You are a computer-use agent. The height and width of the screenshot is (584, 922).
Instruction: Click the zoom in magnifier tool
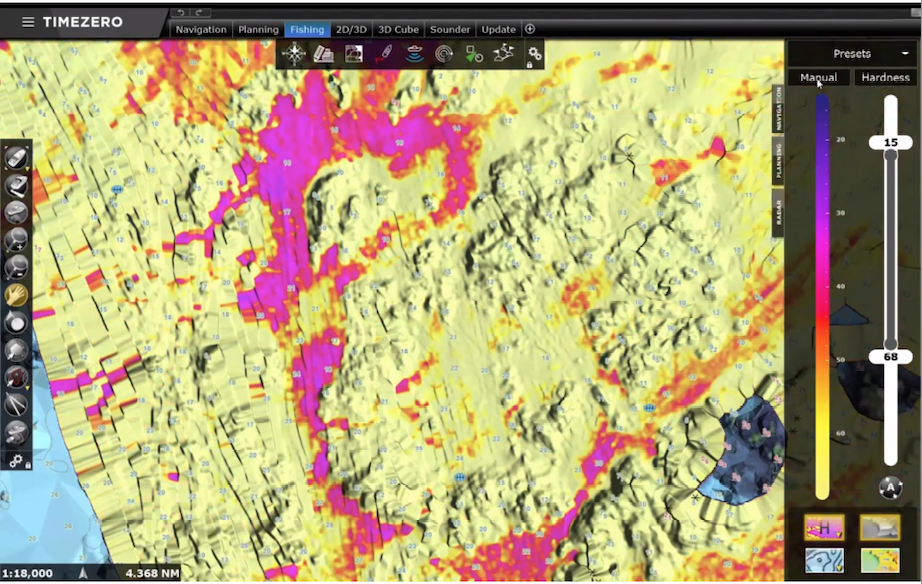(x=17, y=240)
